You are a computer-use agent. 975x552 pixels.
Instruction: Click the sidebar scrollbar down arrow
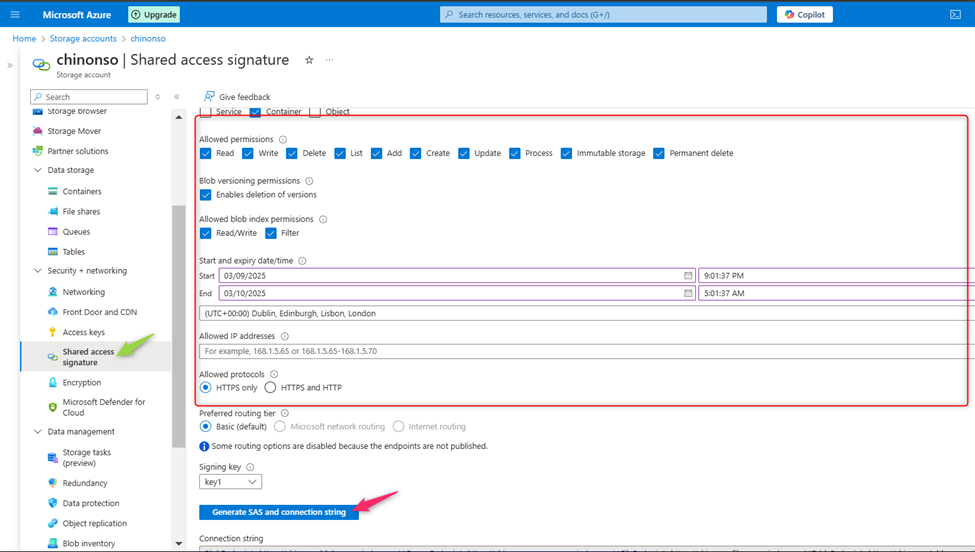tap(178, 544)
